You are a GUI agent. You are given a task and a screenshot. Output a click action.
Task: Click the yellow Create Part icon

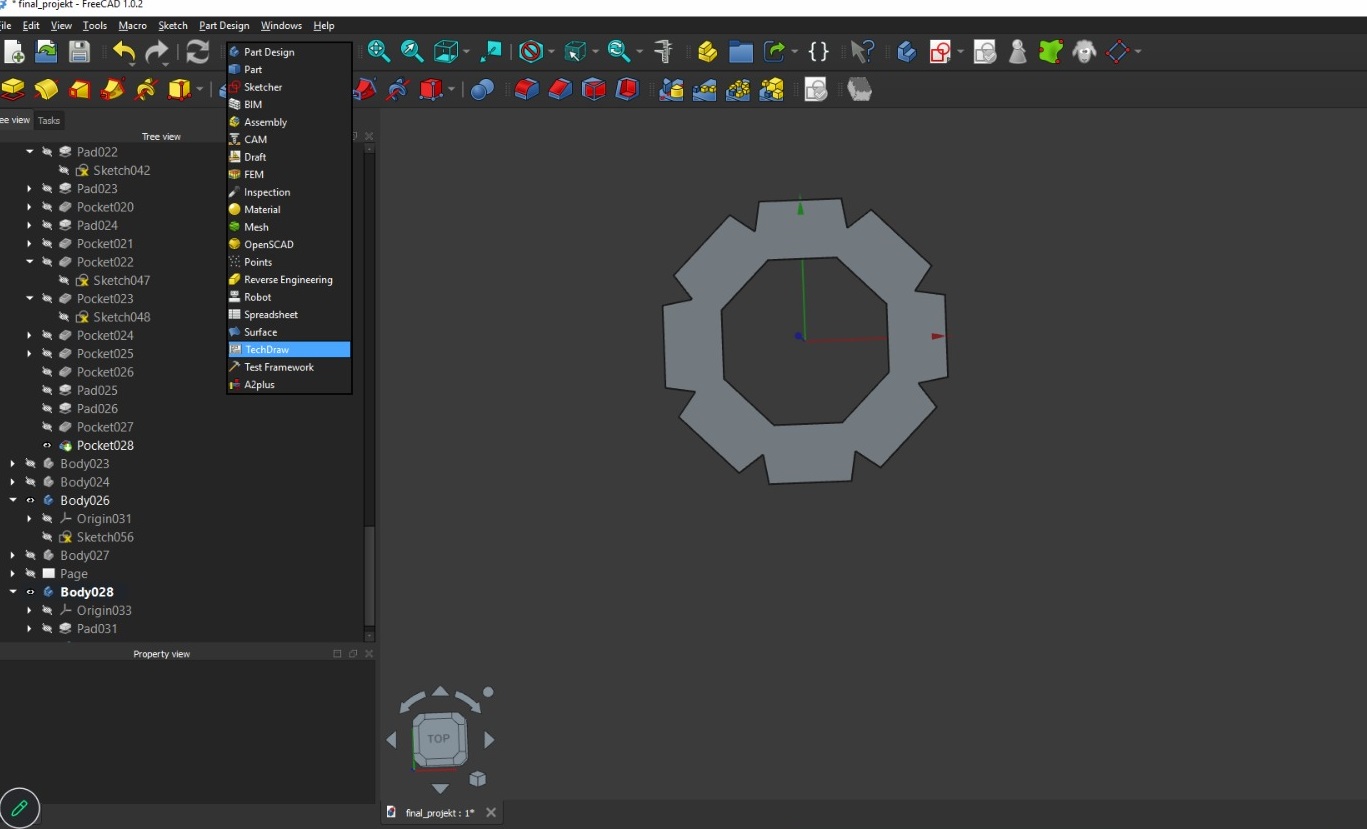[x=708, y=51]
